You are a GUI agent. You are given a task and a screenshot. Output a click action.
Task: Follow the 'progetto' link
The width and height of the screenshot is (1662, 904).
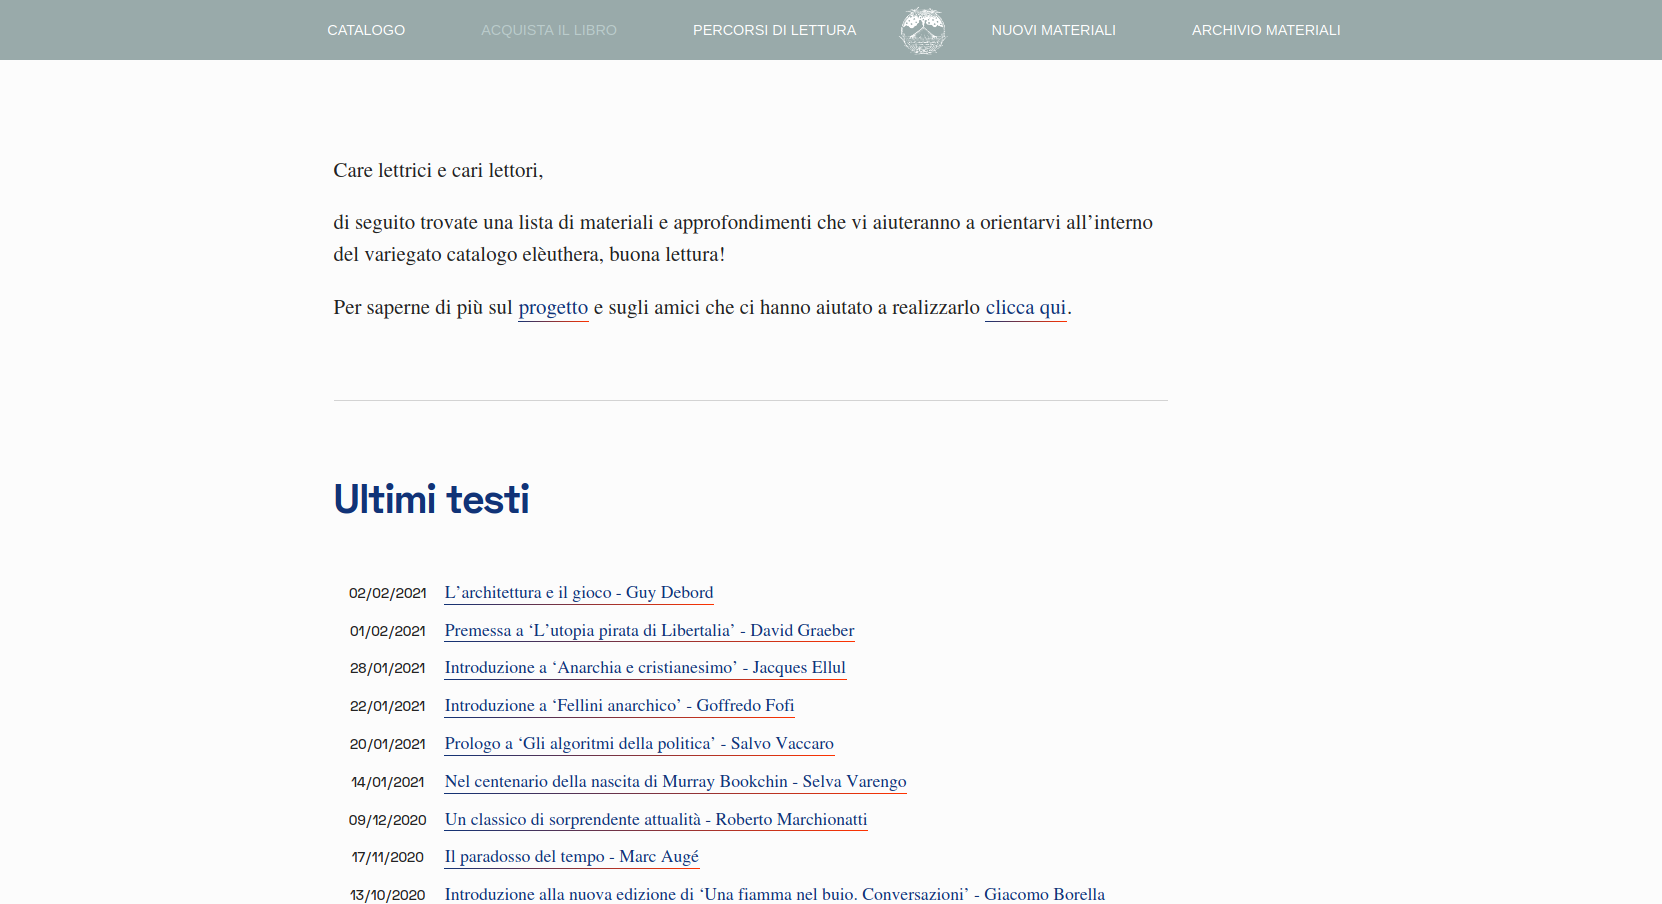(553, 308)
